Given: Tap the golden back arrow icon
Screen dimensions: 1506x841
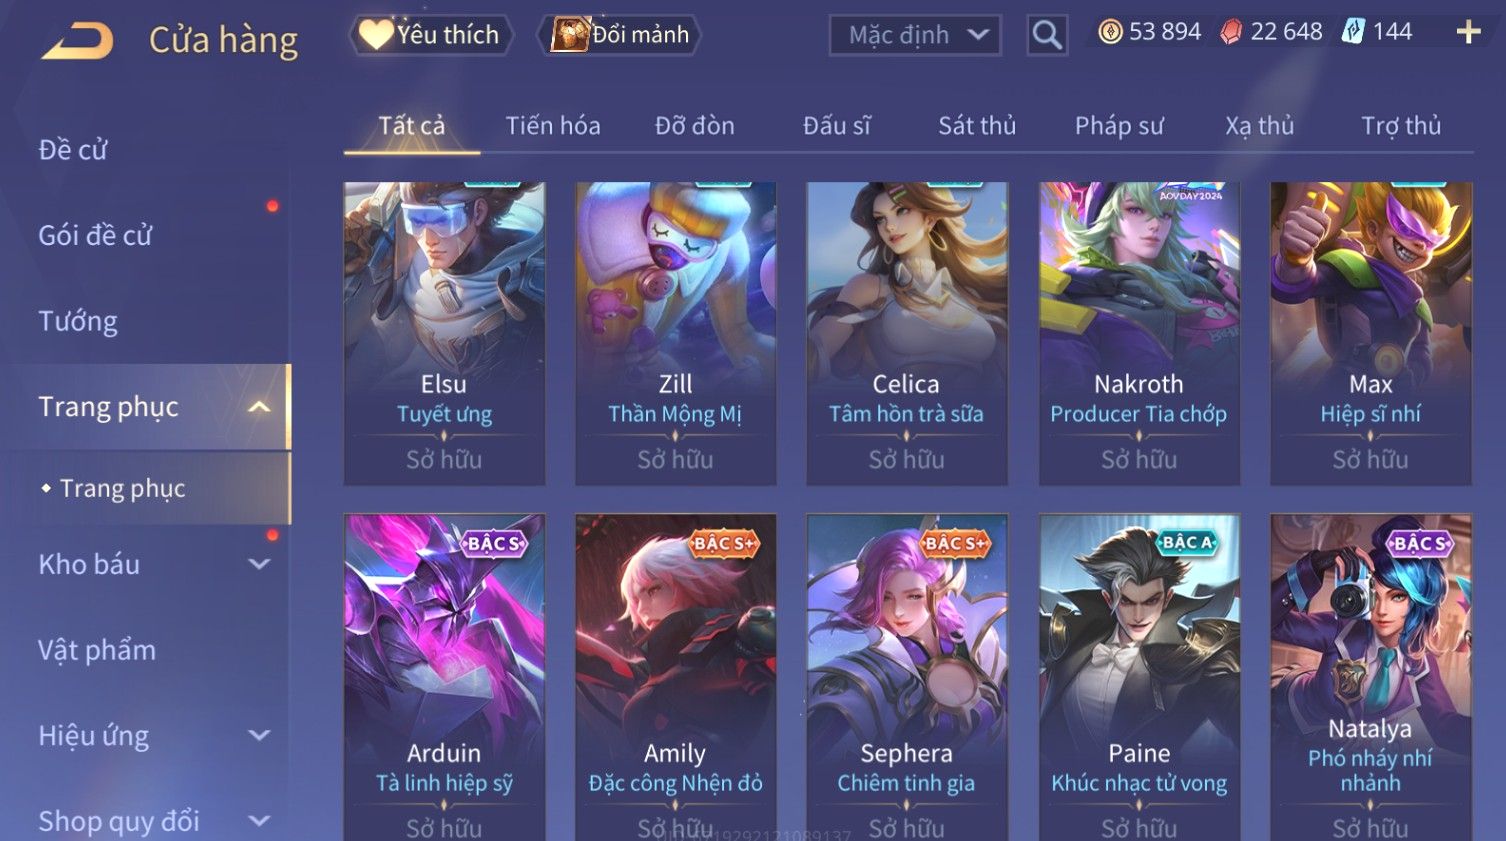Looking at the screenshot, I should coord(77,41).
